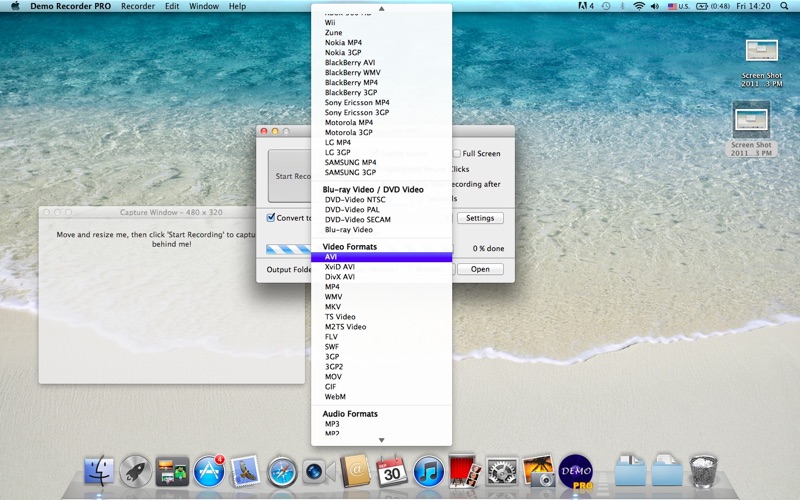This screenshot has height=500, width=800.
Task: Launch Launchpad rocket icon in dock
Action: click(x=135, y=470)
